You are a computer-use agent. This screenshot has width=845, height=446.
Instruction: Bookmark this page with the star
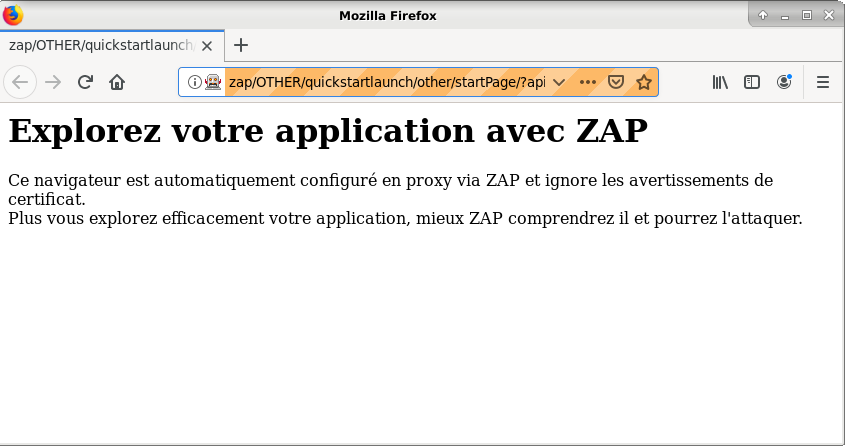coord(643,82)
